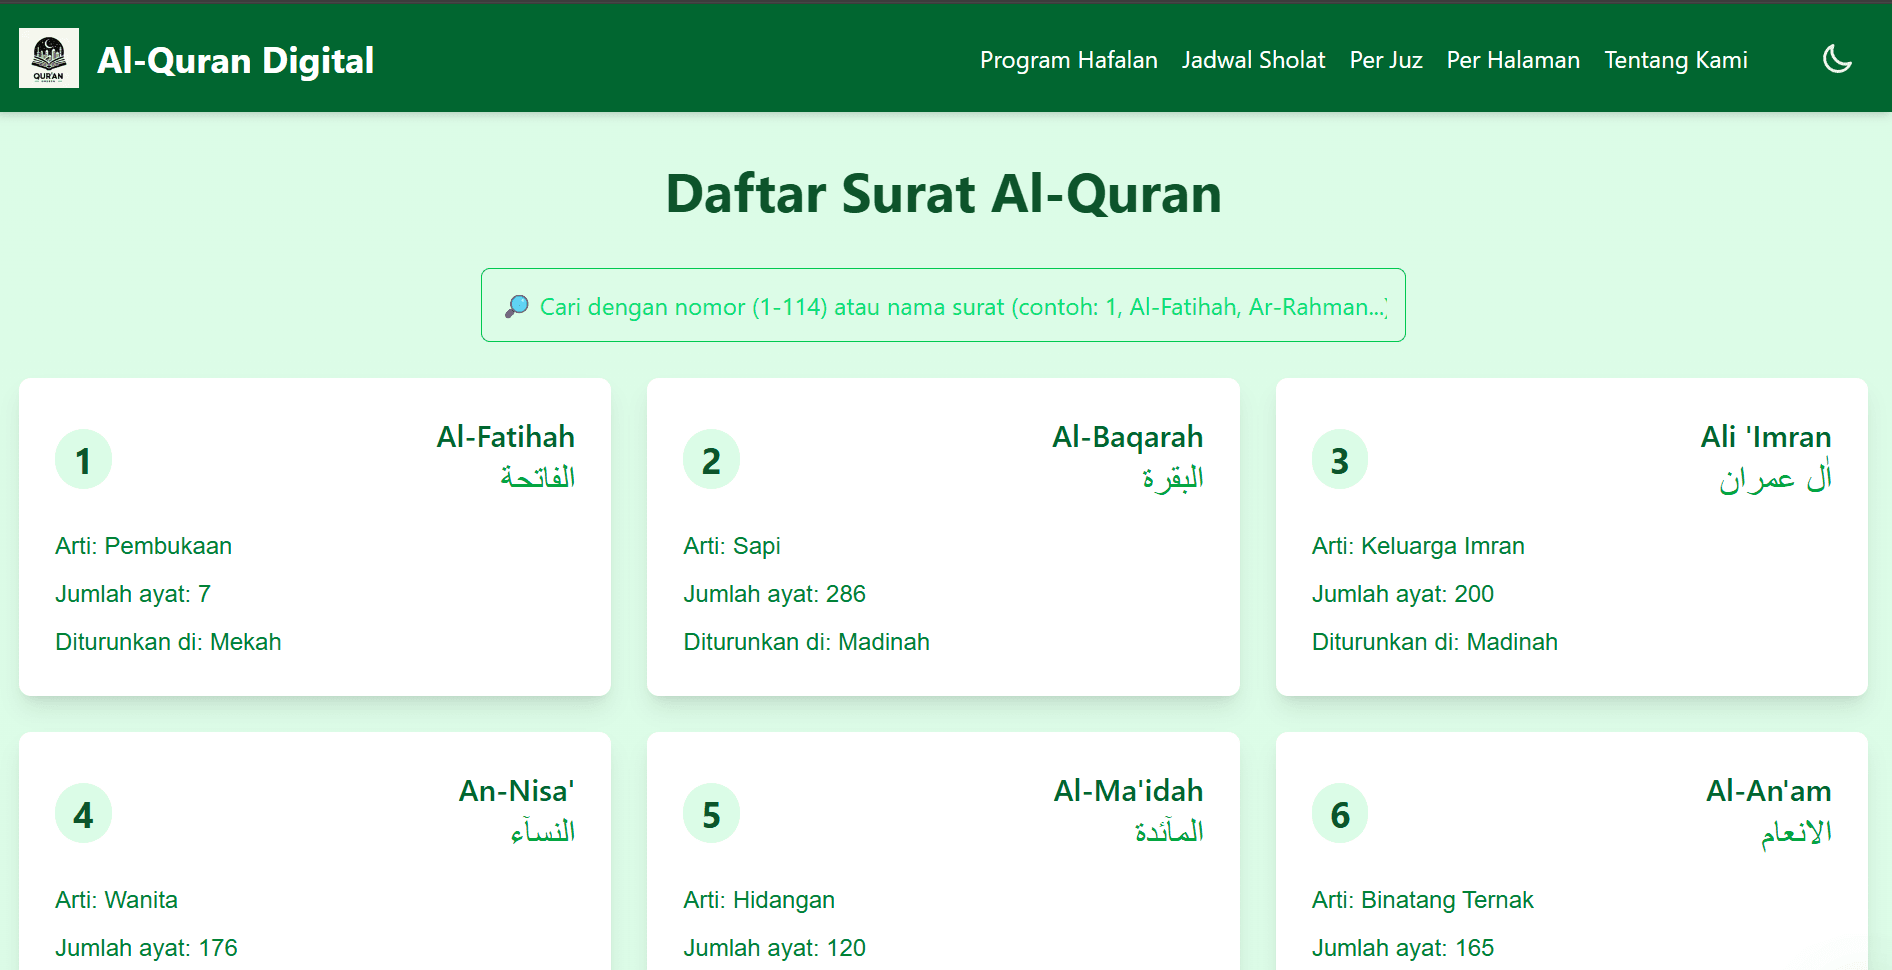Select the circled number 3 badge on Ali 'Imran

1339,459
